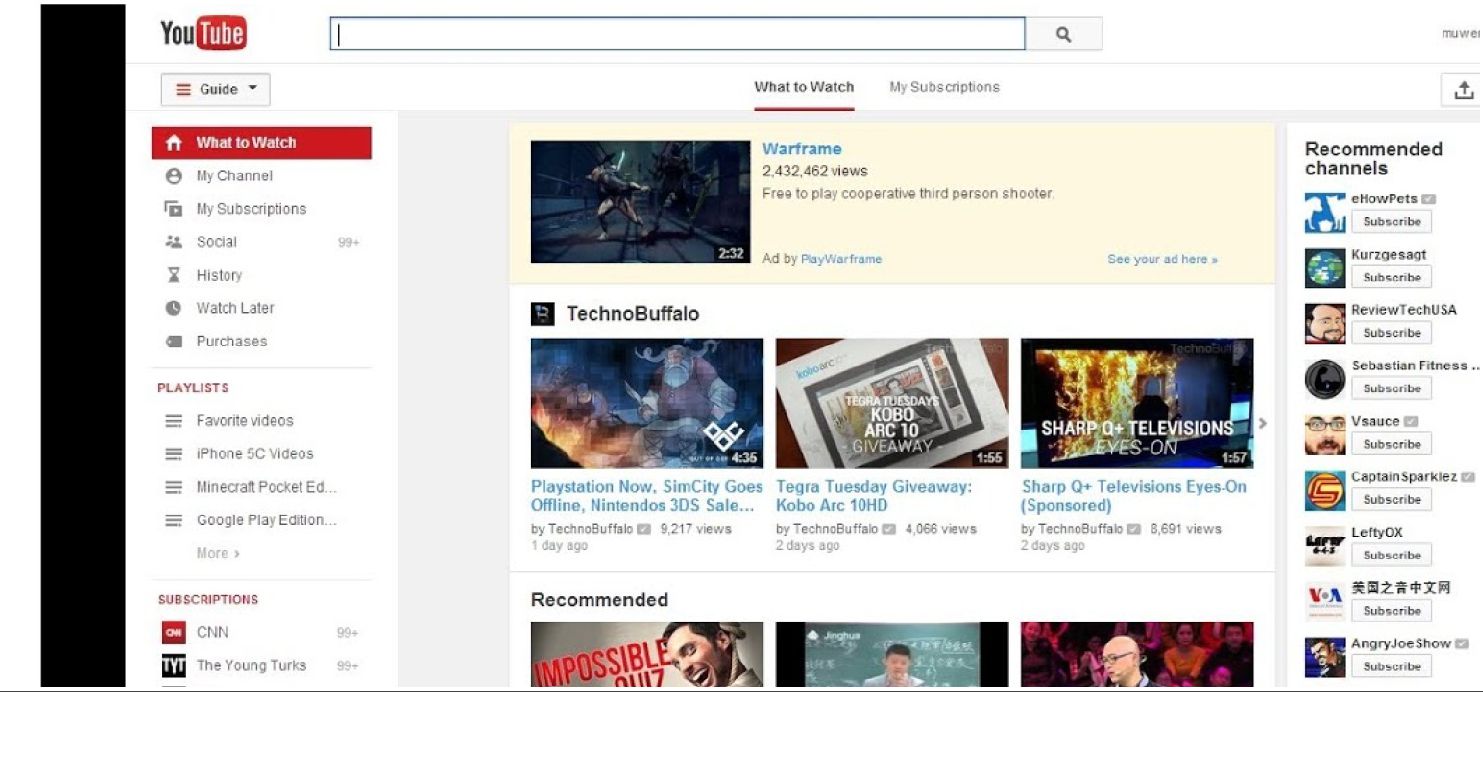The height and width of the screenshot is (774, 1483).
Task: Click the LeftyOX channel avatar
Action: pos(1325,546)
